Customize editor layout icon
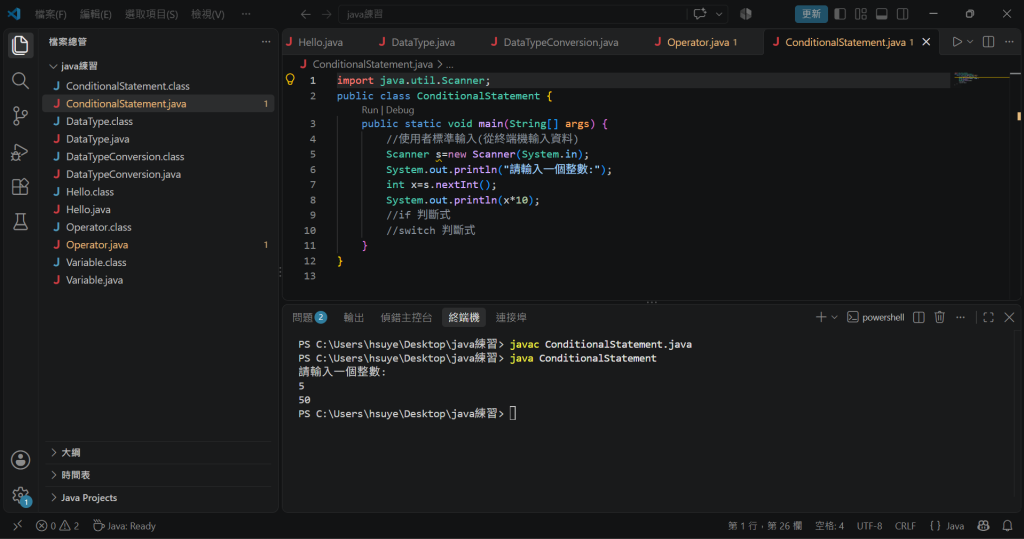This screenshot has width=1024, height=539. 861,14
